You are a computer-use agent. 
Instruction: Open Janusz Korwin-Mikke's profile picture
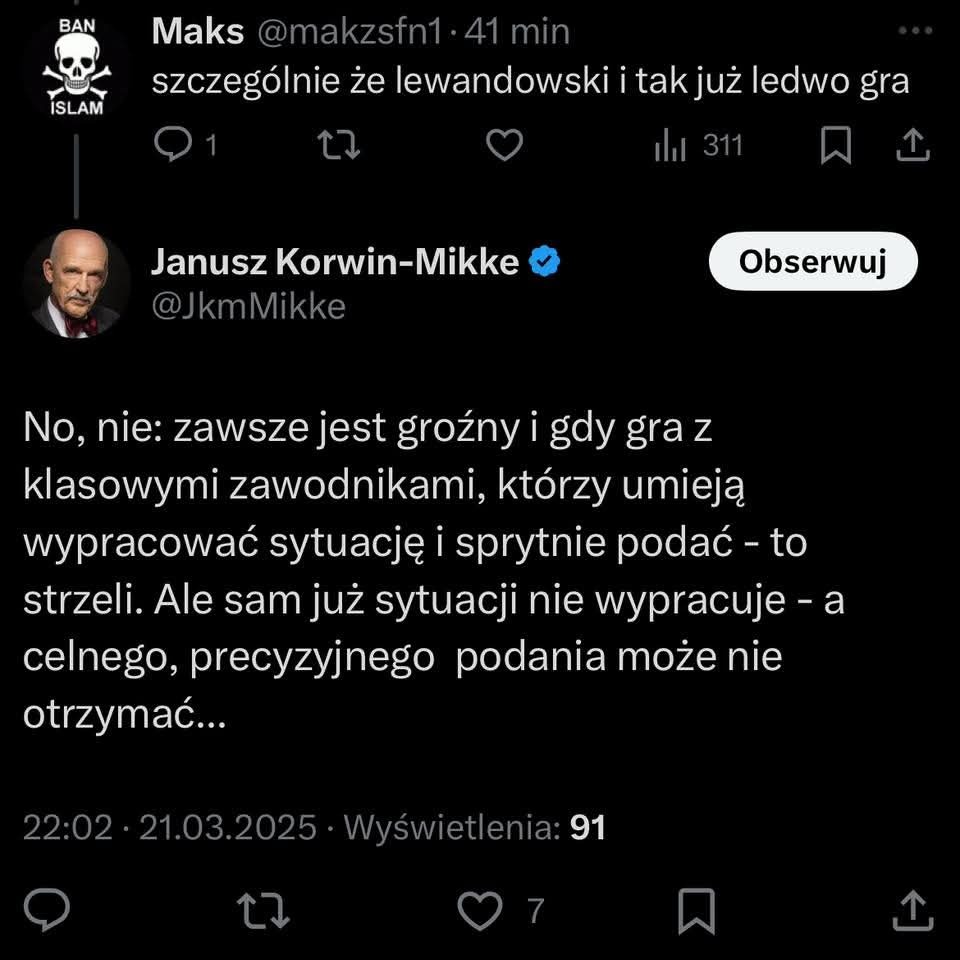(77, 283)
